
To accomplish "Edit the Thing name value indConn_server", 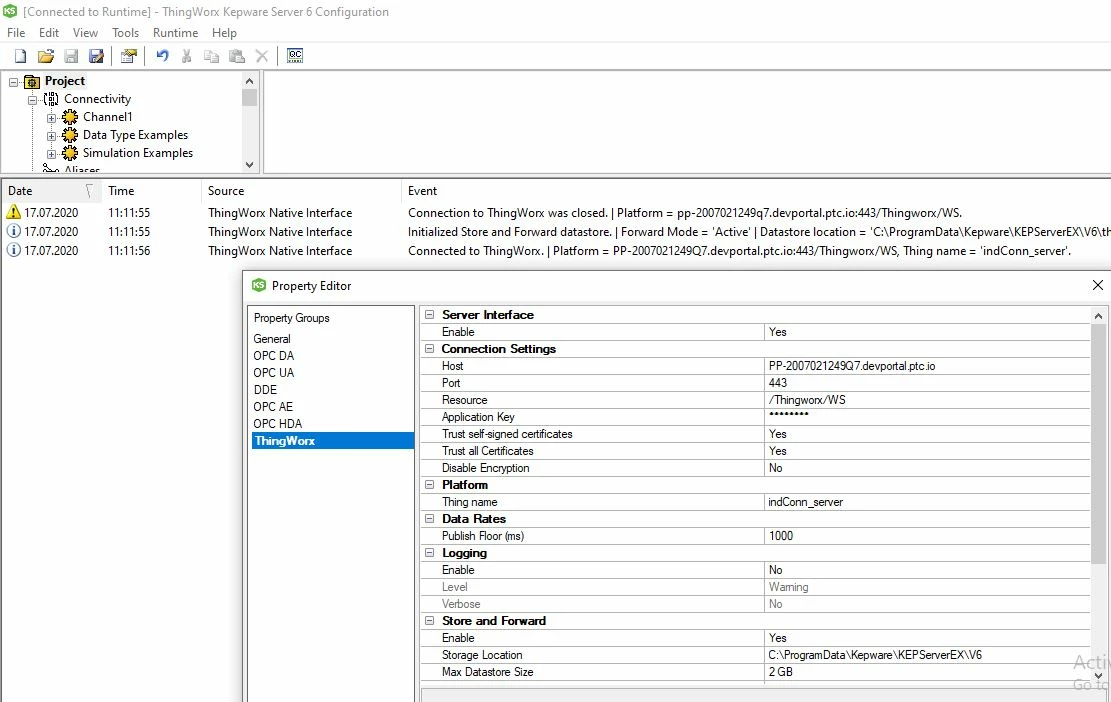I will point(927,502).
